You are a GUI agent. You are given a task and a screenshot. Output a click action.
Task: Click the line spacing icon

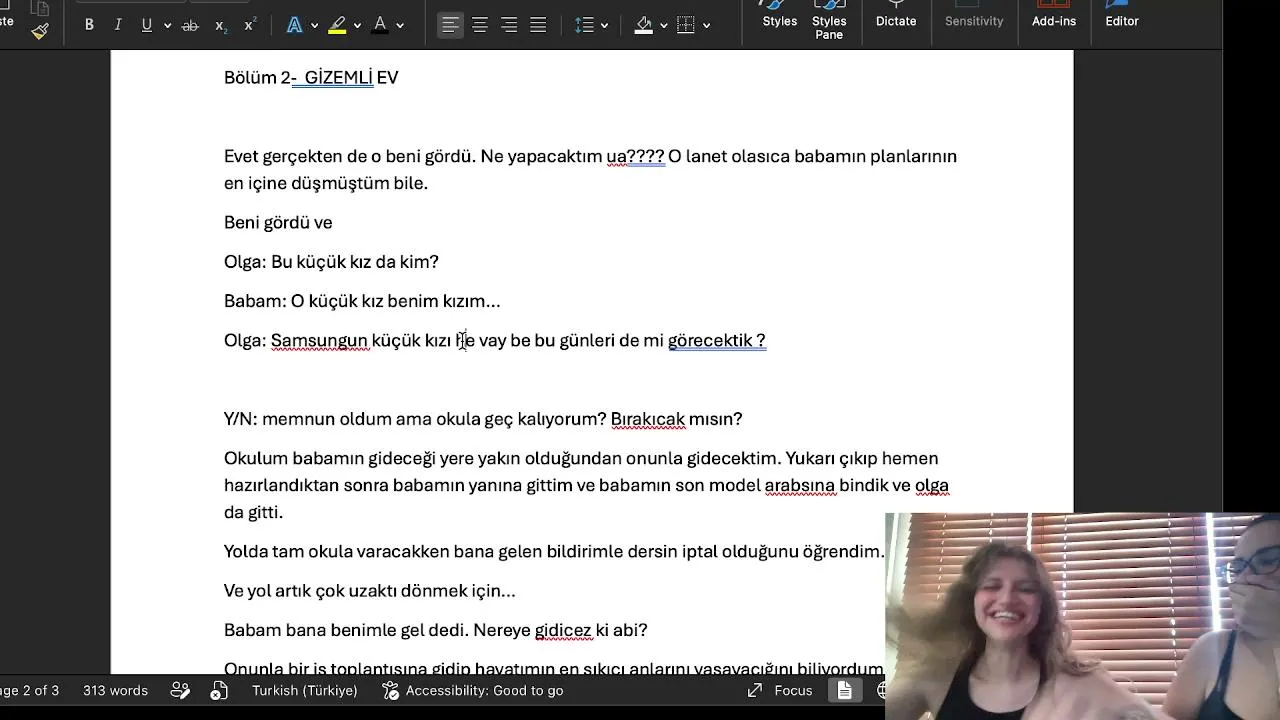585,25
